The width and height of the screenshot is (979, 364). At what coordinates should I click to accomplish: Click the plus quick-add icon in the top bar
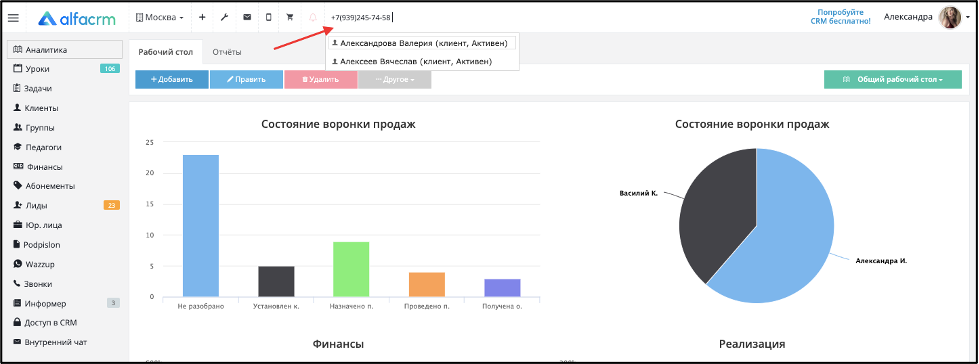pos(202,17)
